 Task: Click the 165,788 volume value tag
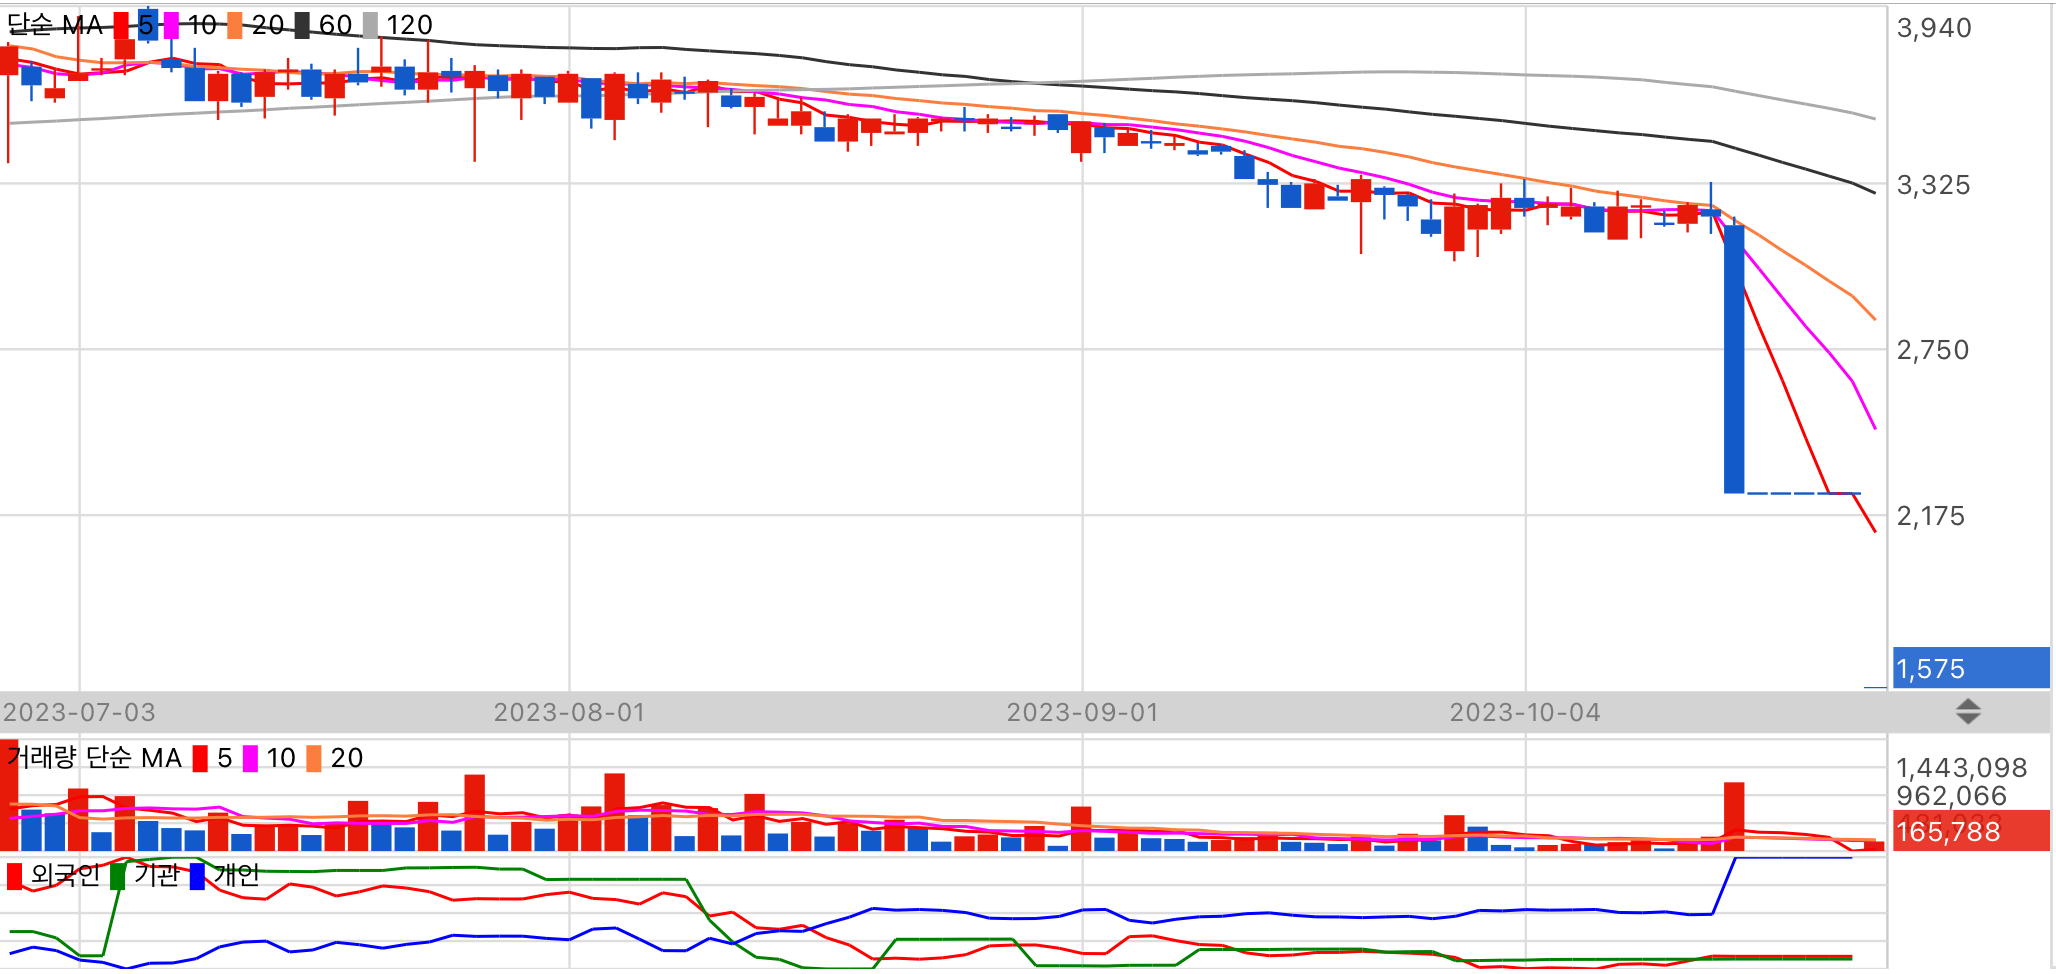1971,831
